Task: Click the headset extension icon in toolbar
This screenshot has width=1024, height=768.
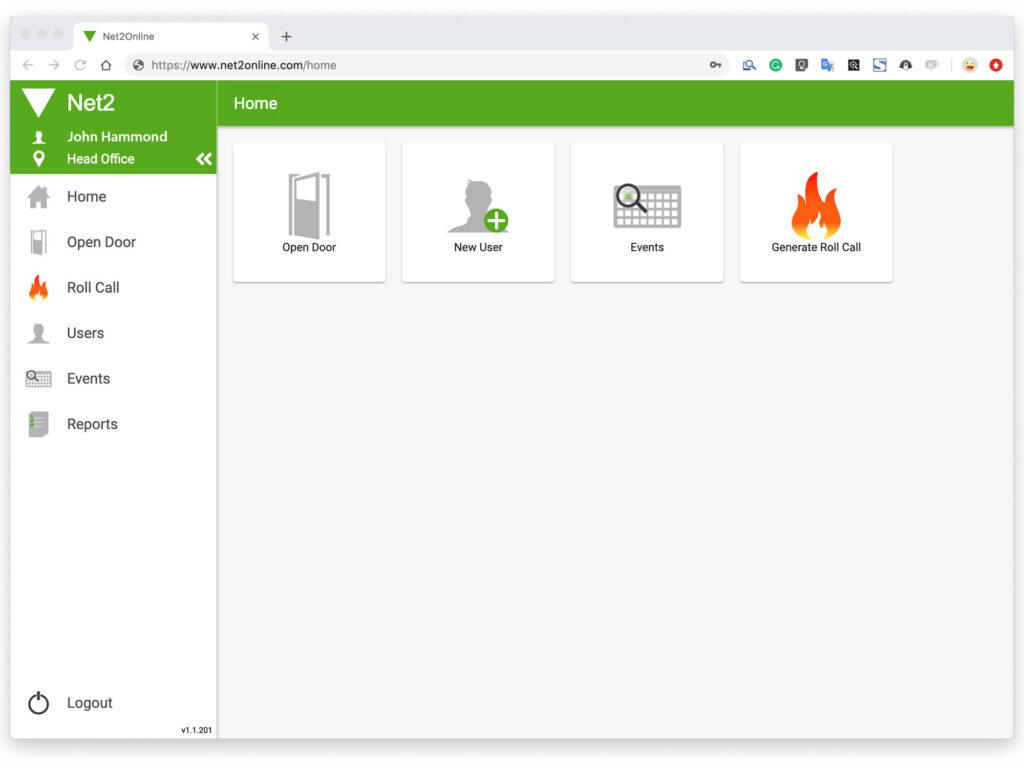Action: tap(905, 65)
